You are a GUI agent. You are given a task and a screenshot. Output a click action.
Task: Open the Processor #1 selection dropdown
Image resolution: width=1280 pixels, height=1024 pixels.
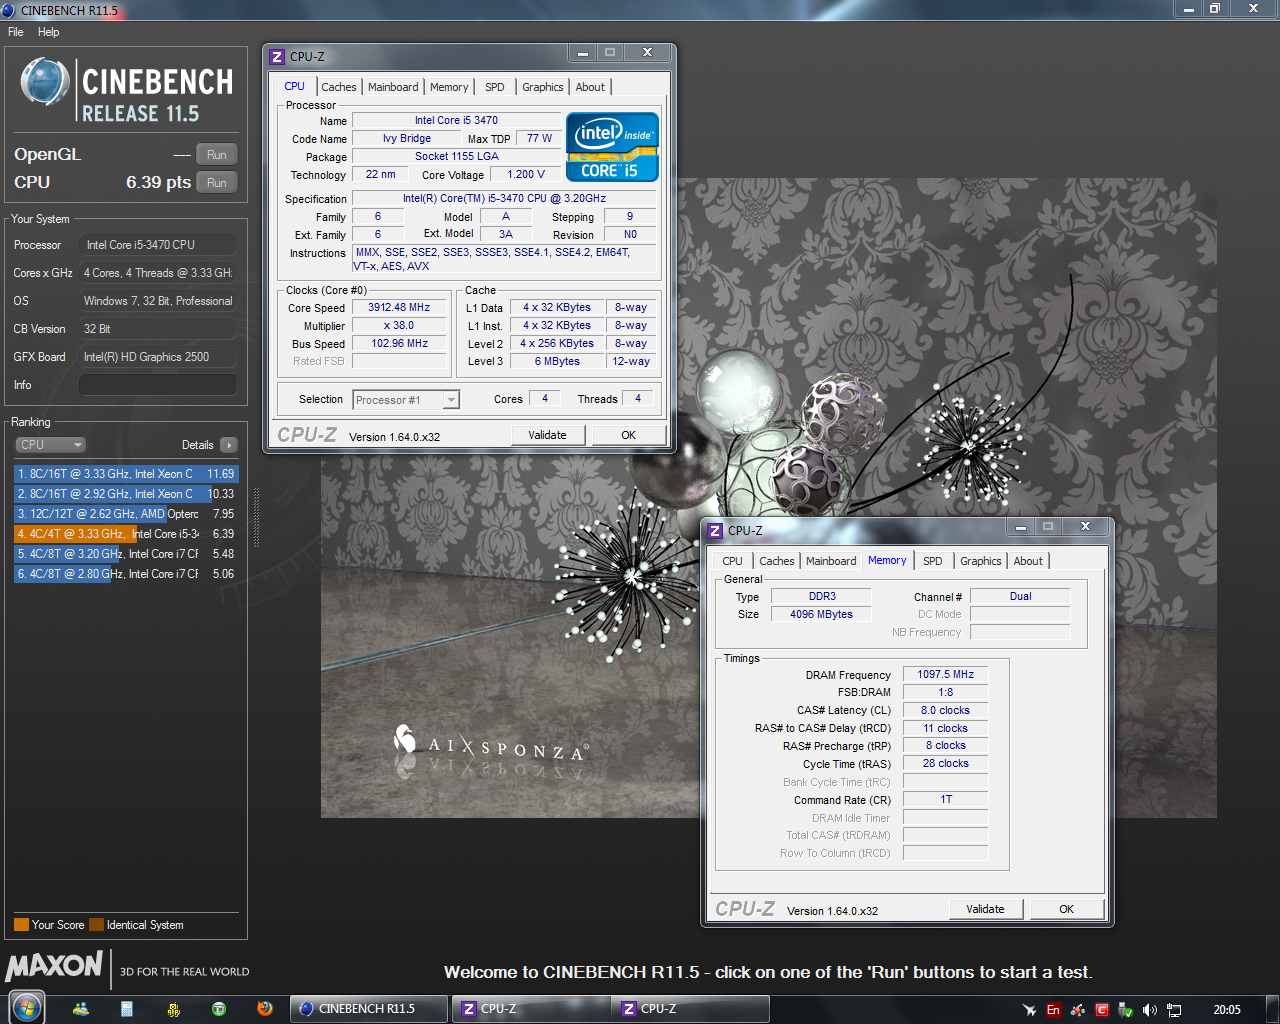pyautogui.click(x=406, y=400)
